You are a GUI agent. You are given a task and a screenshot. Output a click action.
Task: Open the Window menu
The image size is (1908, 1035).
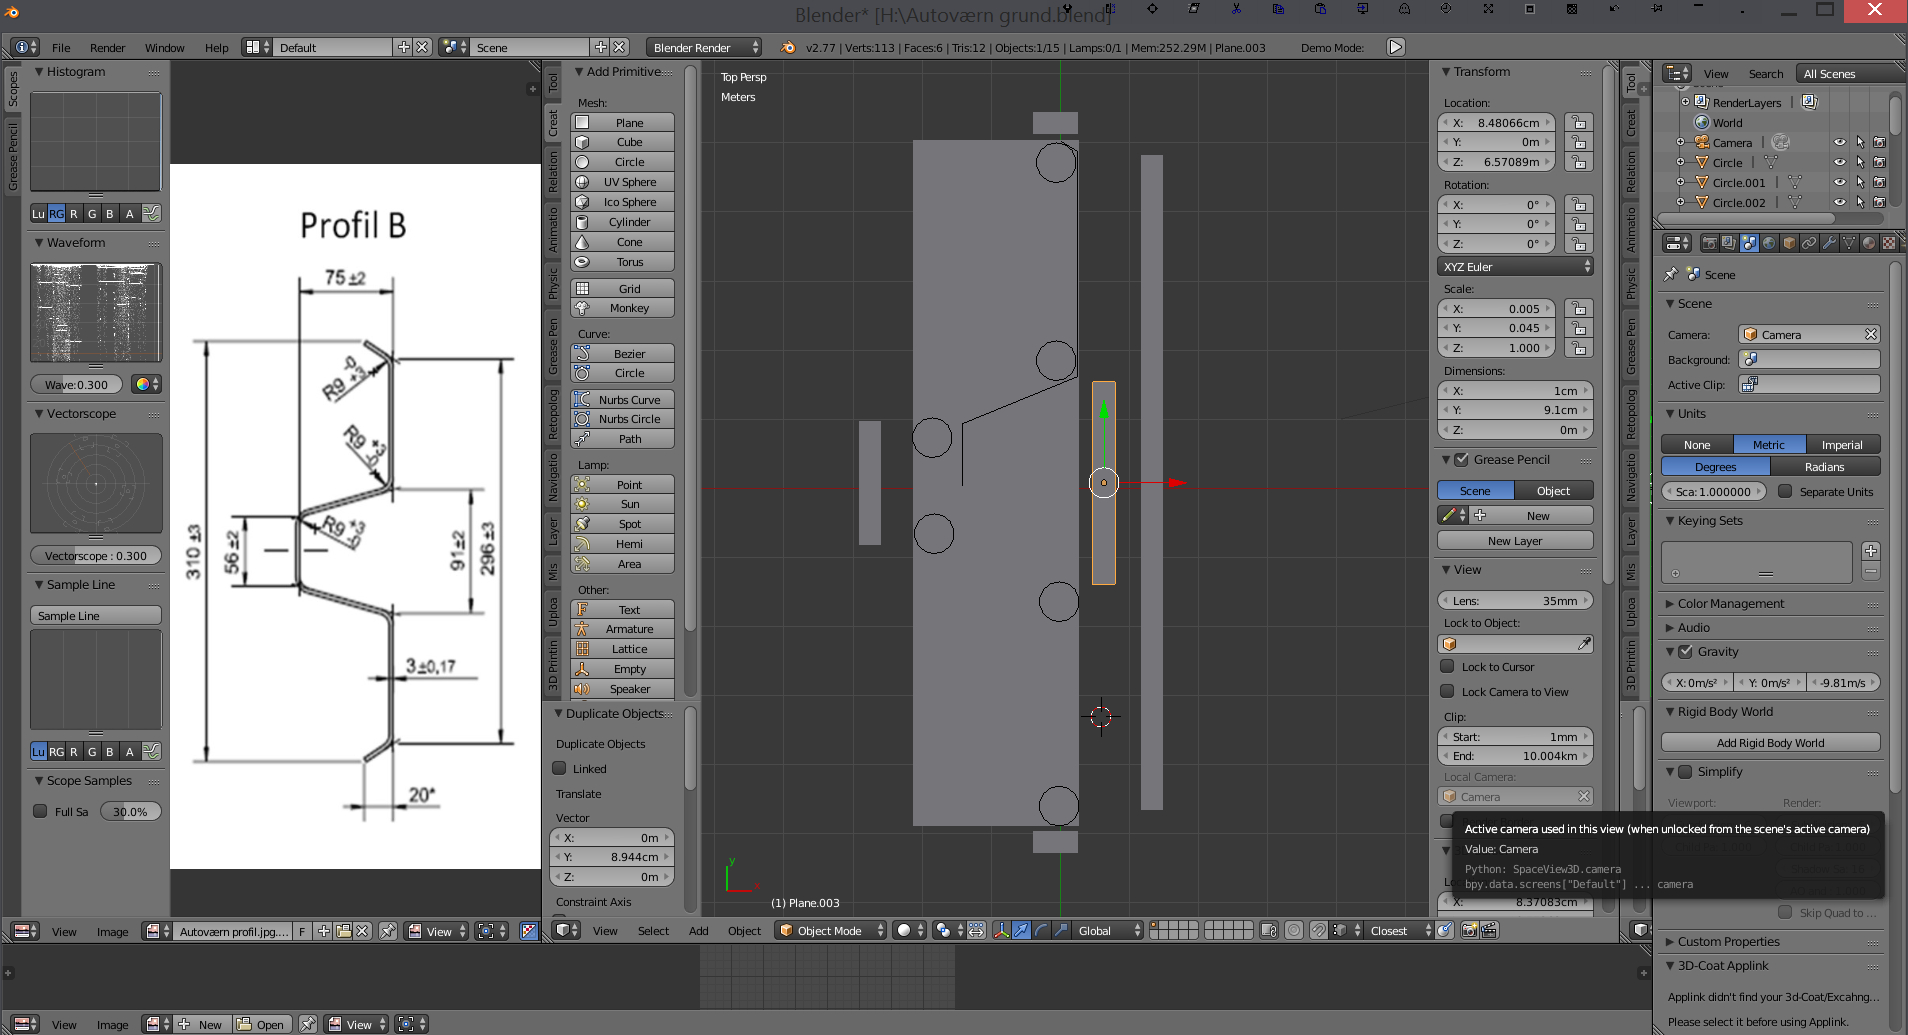pos(164,47)
